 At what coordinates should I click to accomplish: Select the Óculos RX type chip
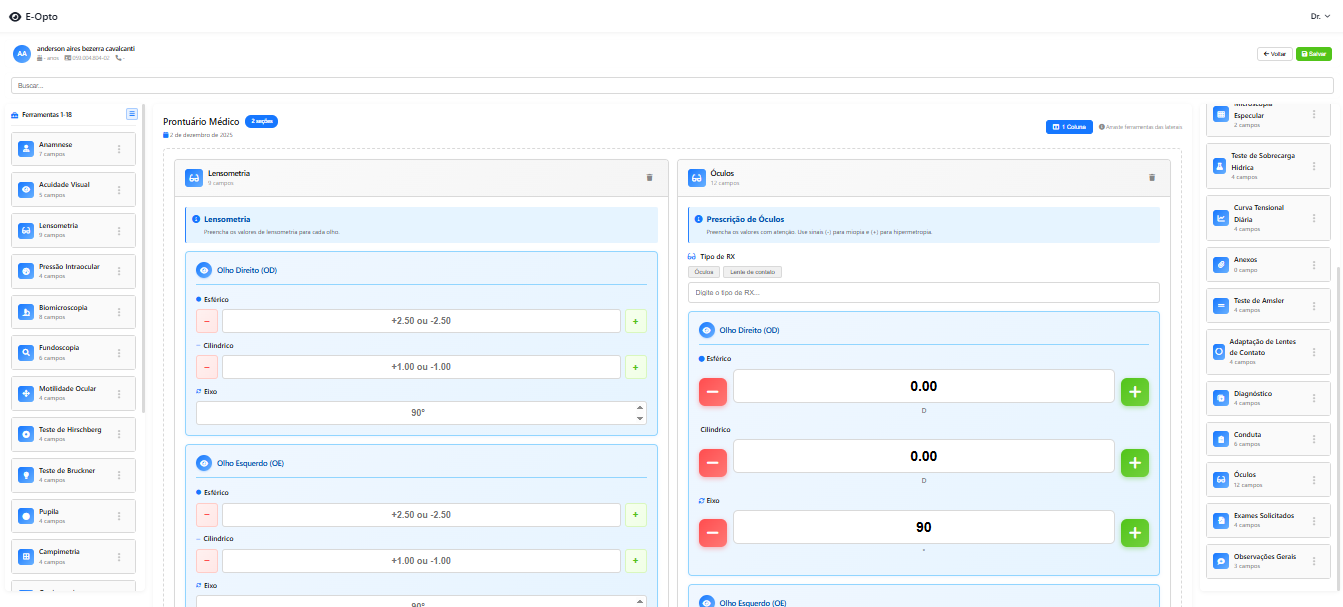coord(704,272)
